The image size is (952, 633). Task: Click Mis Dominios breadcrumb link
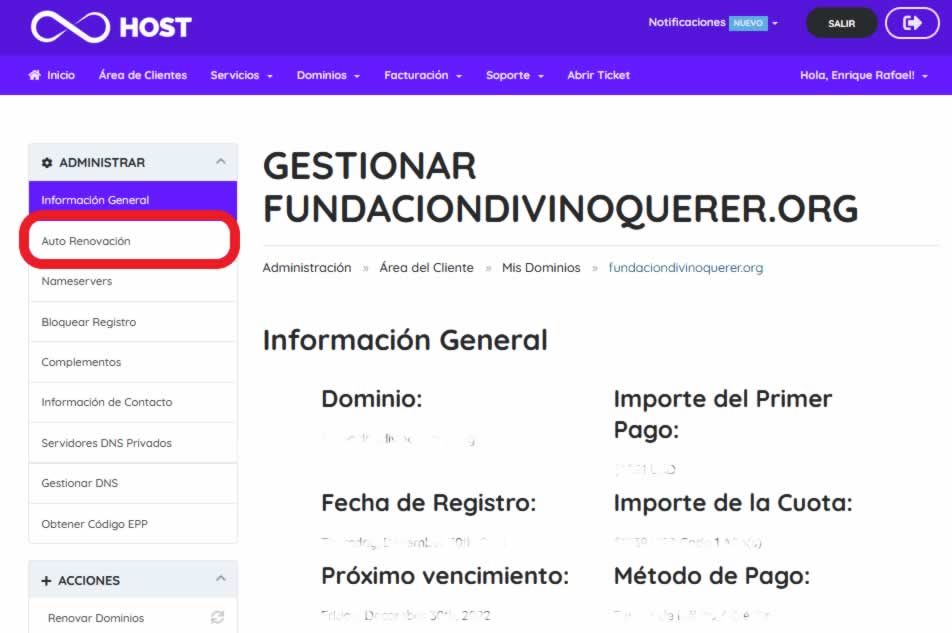pyautogui.click(x=541, y=268)
